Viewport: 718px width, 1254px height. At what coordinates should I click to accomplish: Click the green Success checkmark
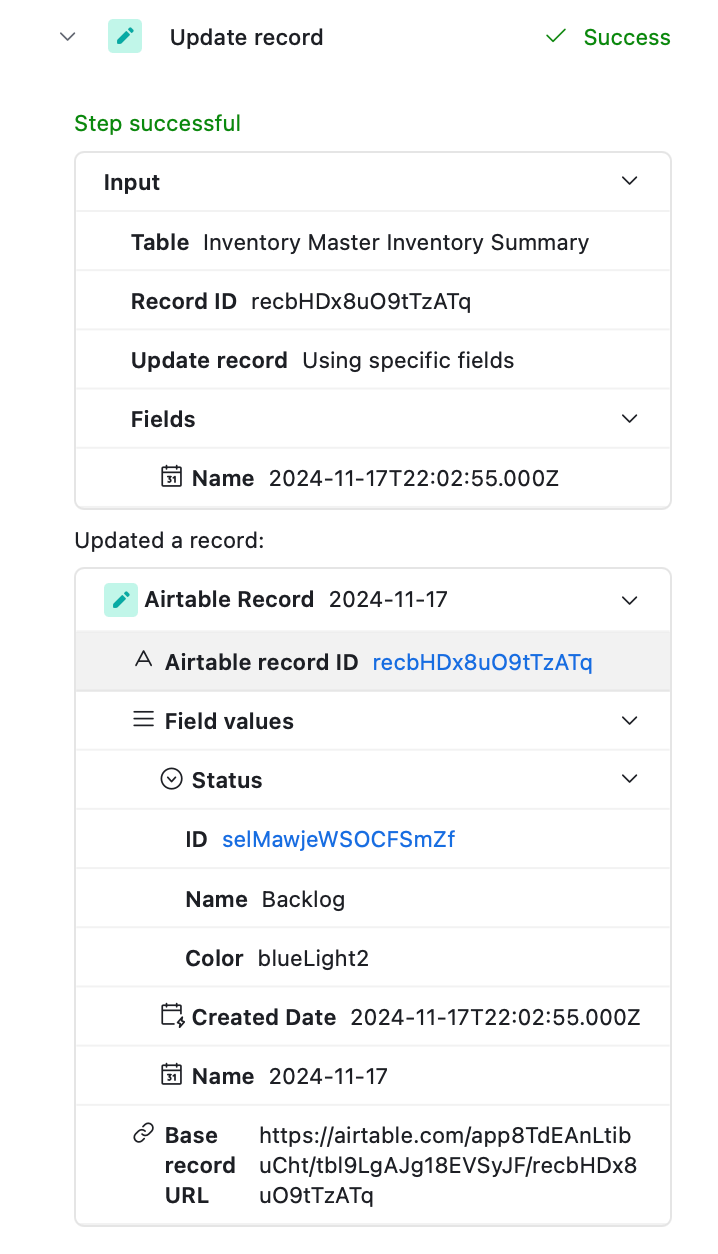pos(556,37)
